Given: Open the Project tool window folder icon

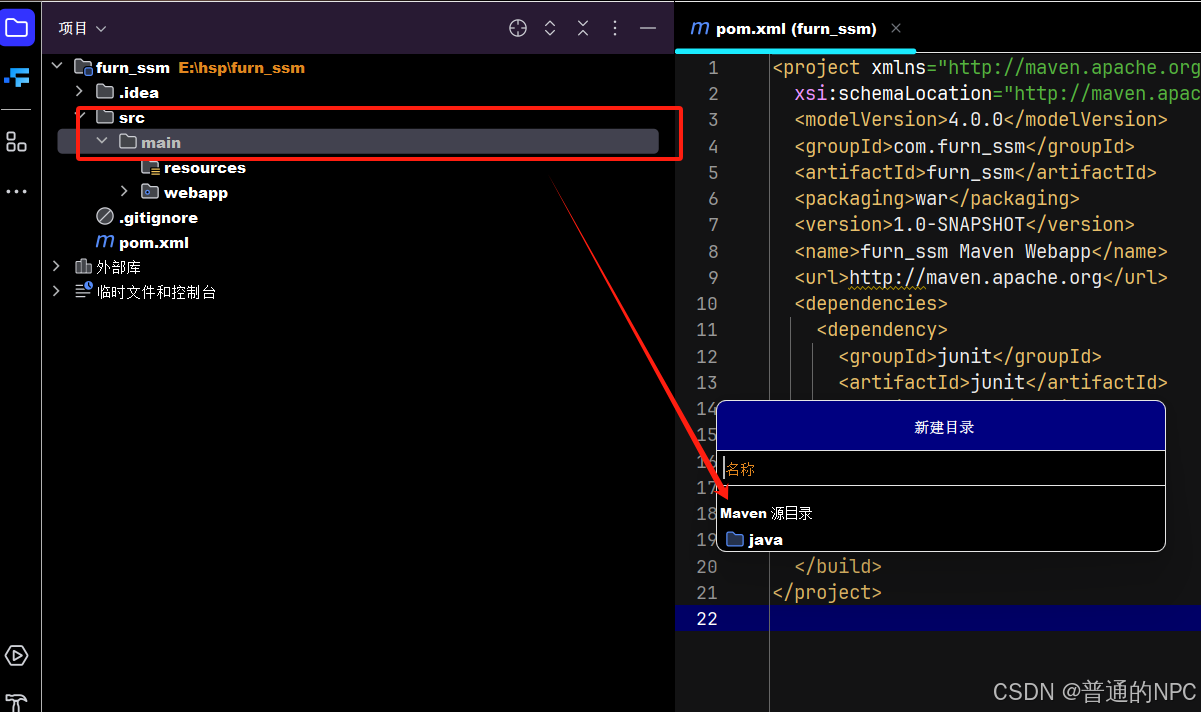Looking at the screenshot, I should coord(17,27).
